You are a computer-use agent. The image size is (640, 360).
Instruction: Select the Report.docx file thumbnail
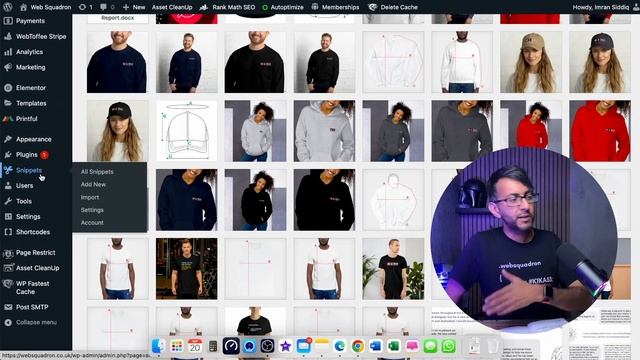click(118, 18)
